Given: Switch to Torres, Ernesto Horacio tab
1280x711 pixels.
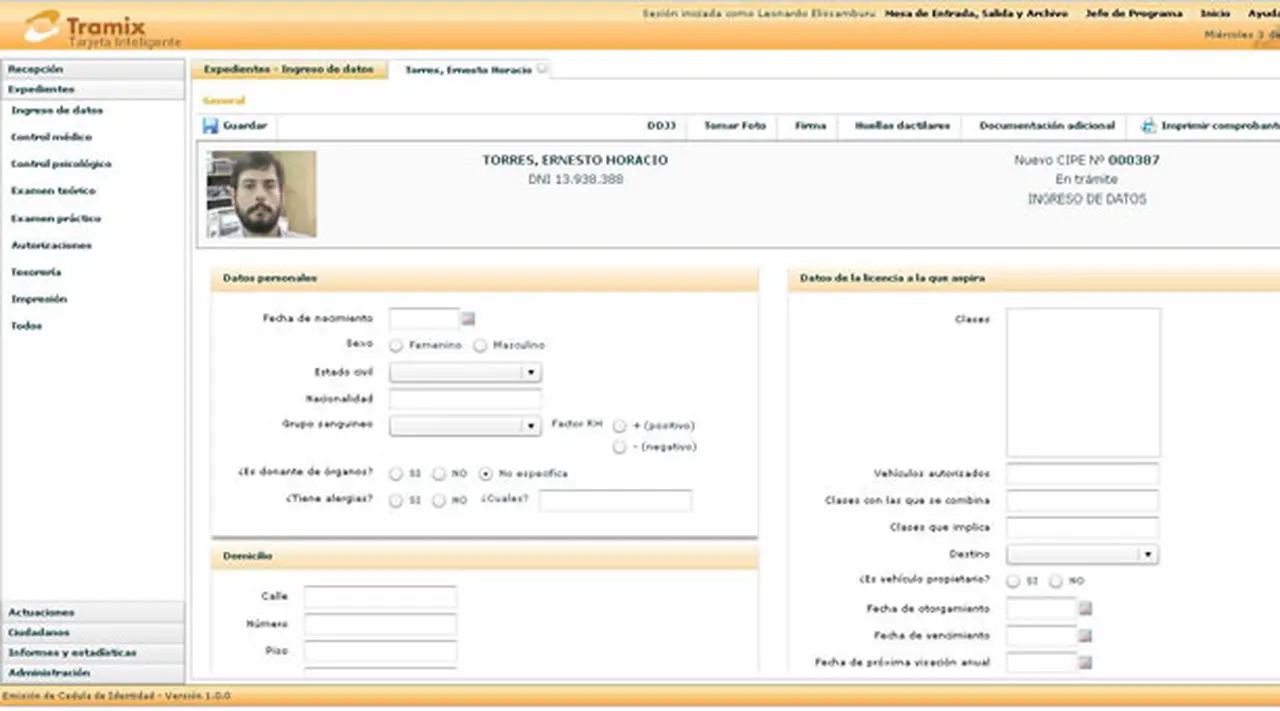Looking at the screenshot, I should [468, 70].
